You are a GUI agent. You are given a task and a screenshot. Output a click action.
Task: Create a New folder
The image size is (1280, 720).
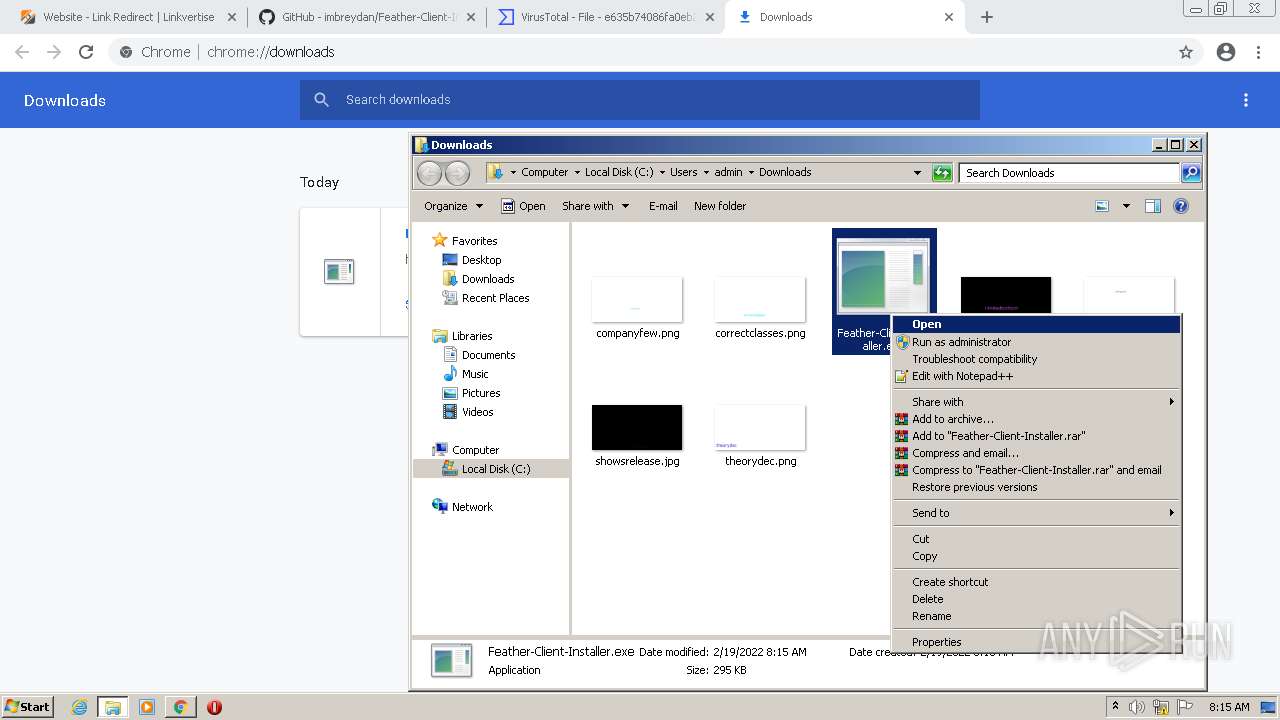720,206
